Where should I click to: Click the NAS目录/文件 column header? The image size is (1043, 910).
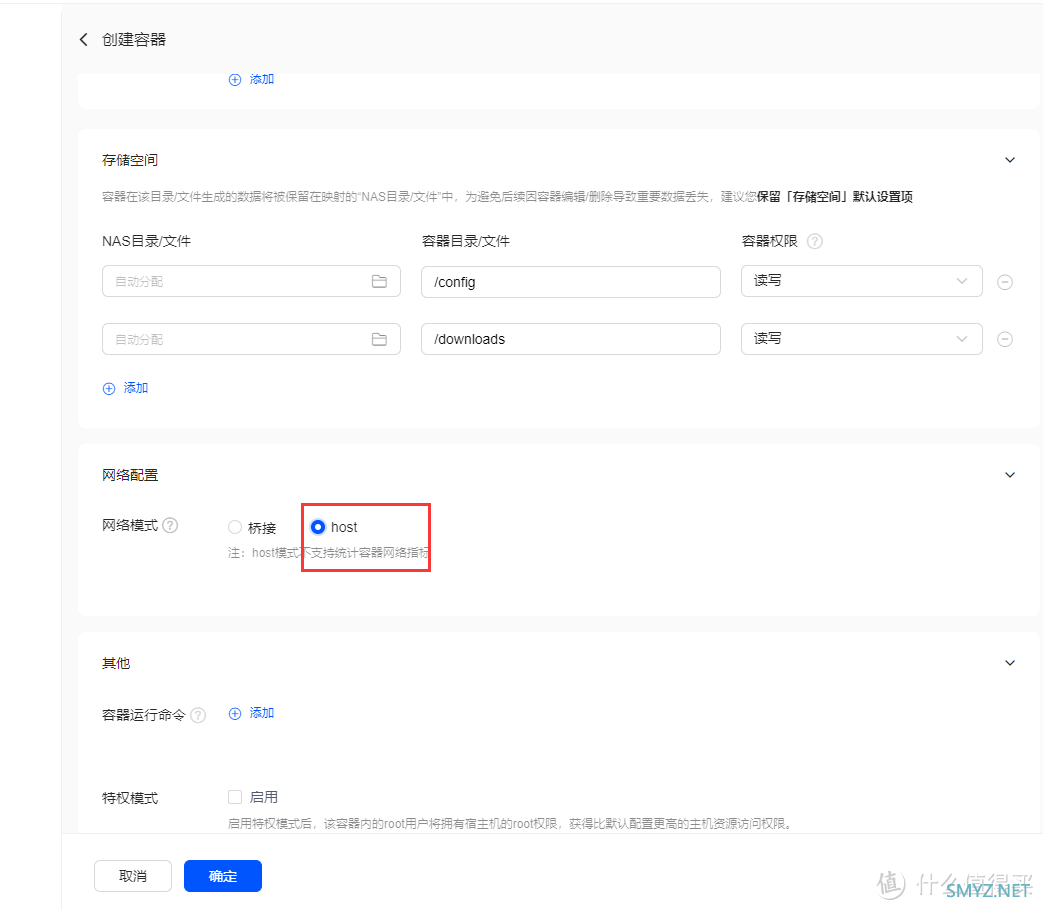146,241
